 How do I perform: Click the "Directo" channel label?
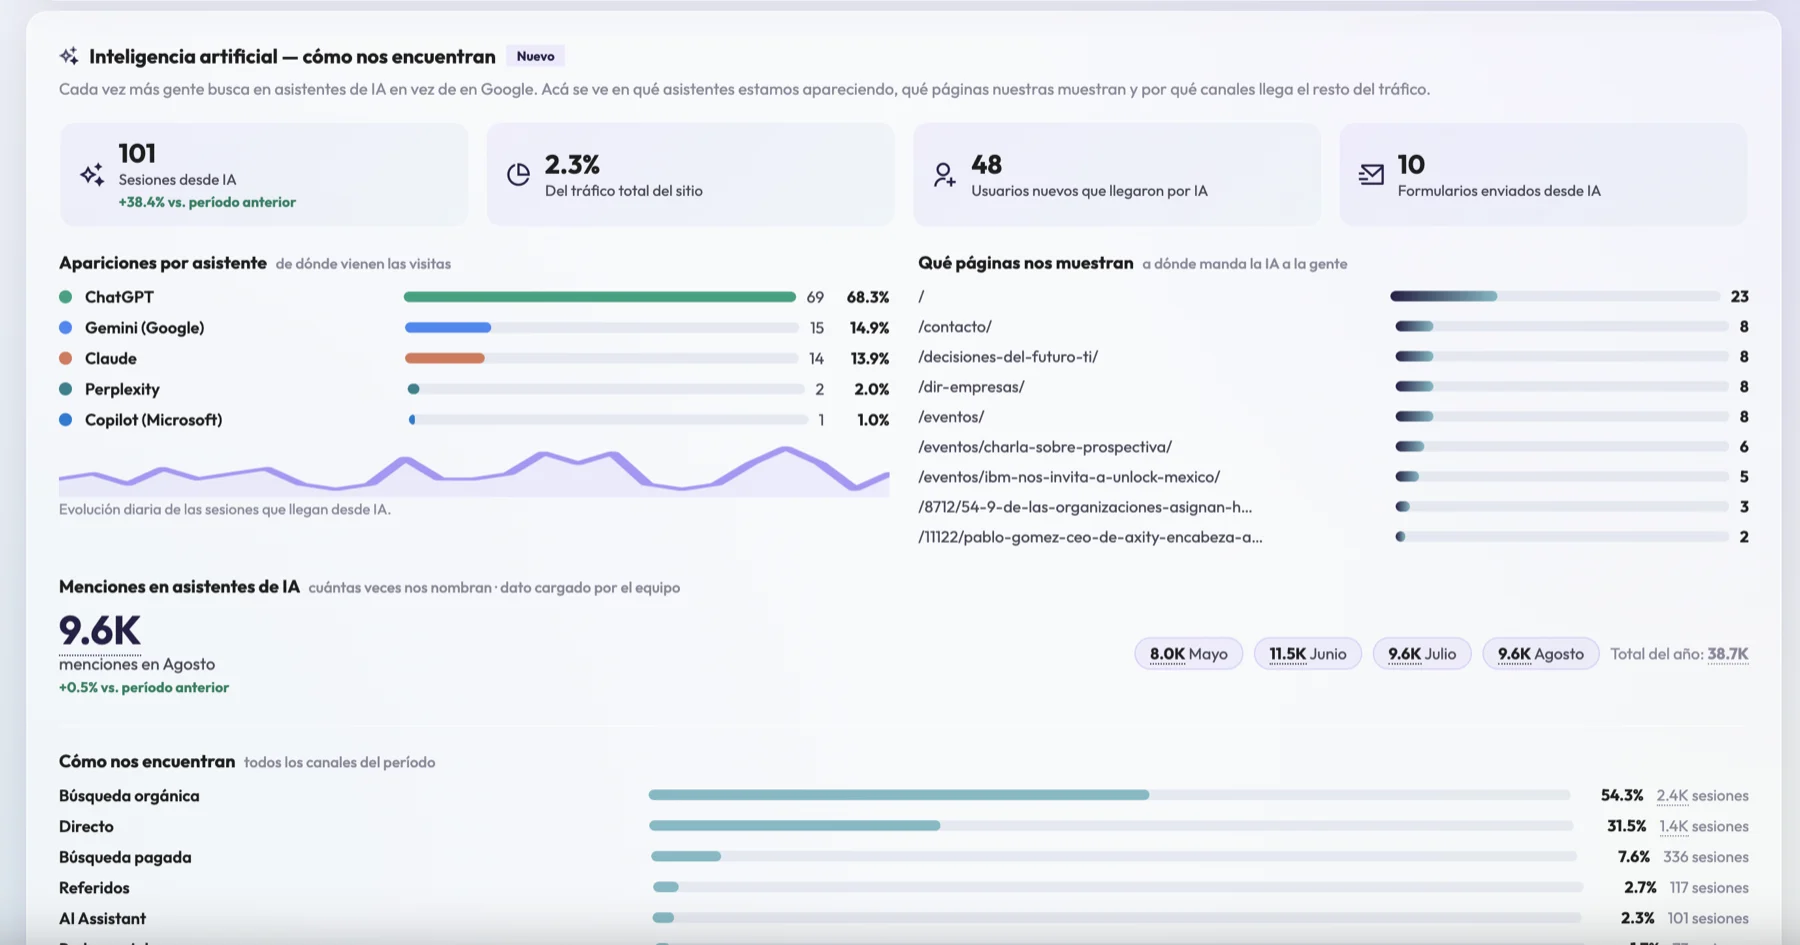click(86, 827)
